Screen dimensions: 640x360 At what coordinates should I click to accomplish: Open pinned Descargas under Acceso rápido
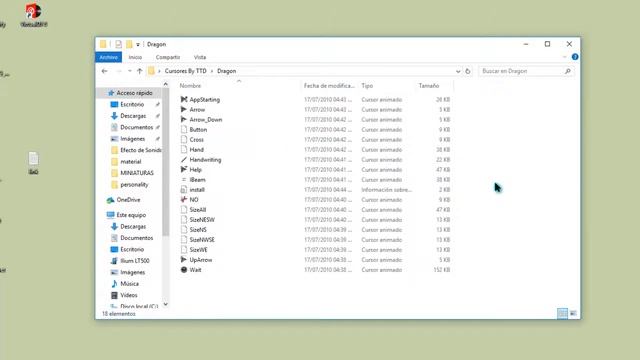tap(133, 116)
